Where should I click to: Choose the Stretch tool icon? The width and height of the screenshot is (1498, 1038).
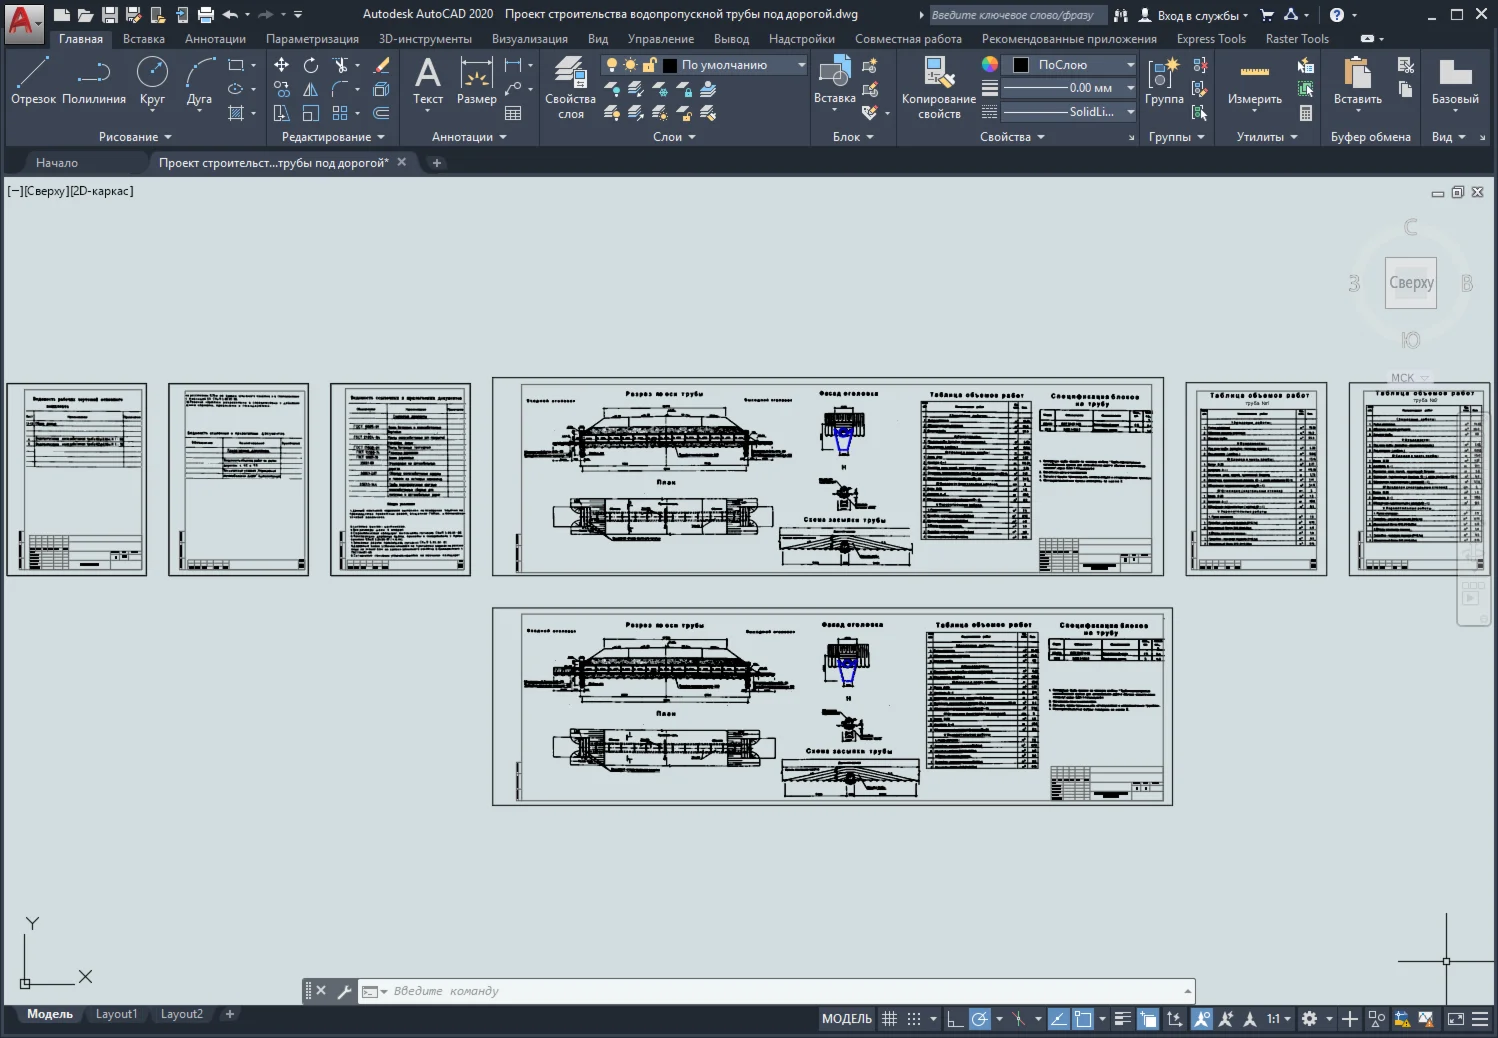point(282,113)
